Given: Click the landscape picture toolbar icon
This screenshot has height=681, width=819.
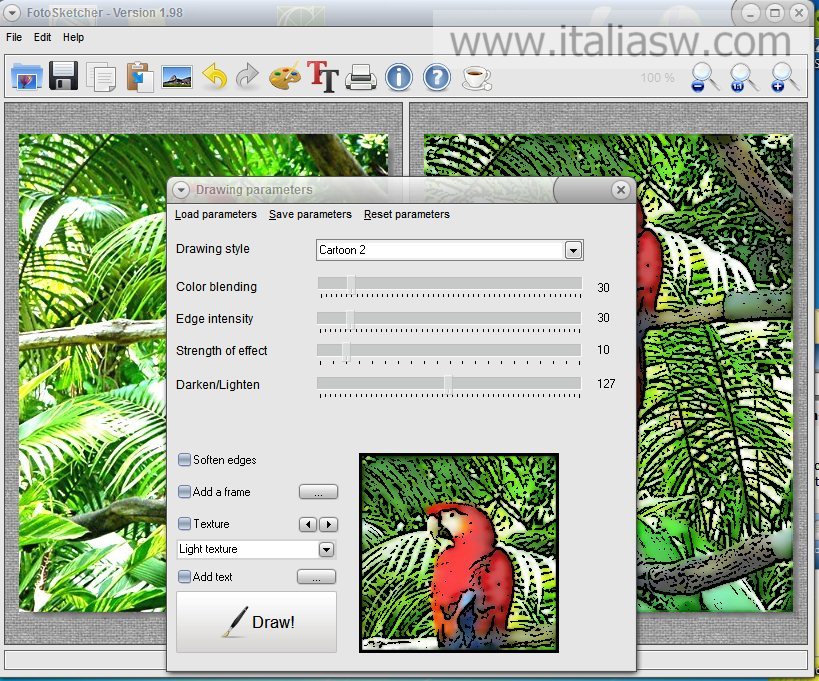Looking at the screenshot, I should (x=177, y=77).
